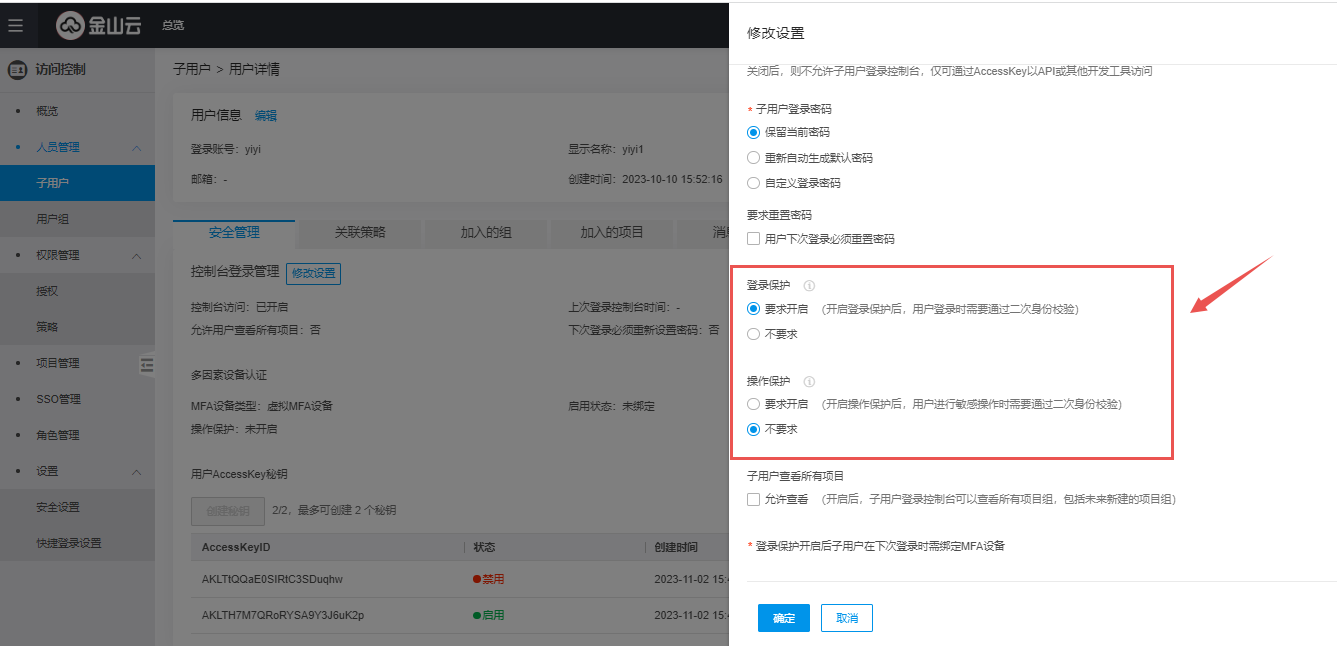Click the 创建秘钥 button
The image size is (1337, 646).
pyautogui.click(x=228, y=510)
